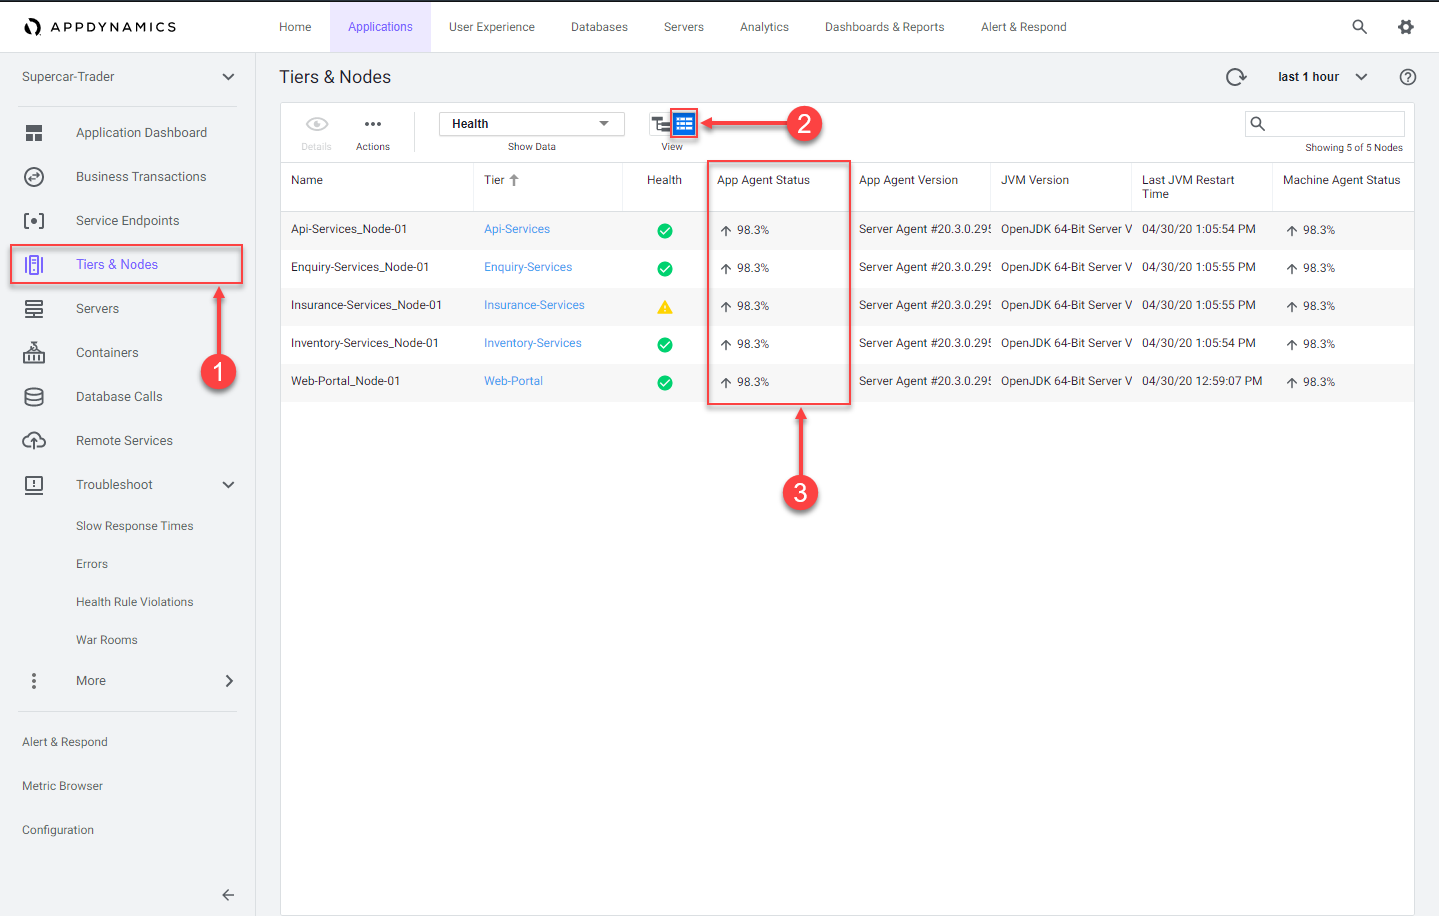
Task: Open Health Rule Violations in sidebar
Action: tap(135, 602)
